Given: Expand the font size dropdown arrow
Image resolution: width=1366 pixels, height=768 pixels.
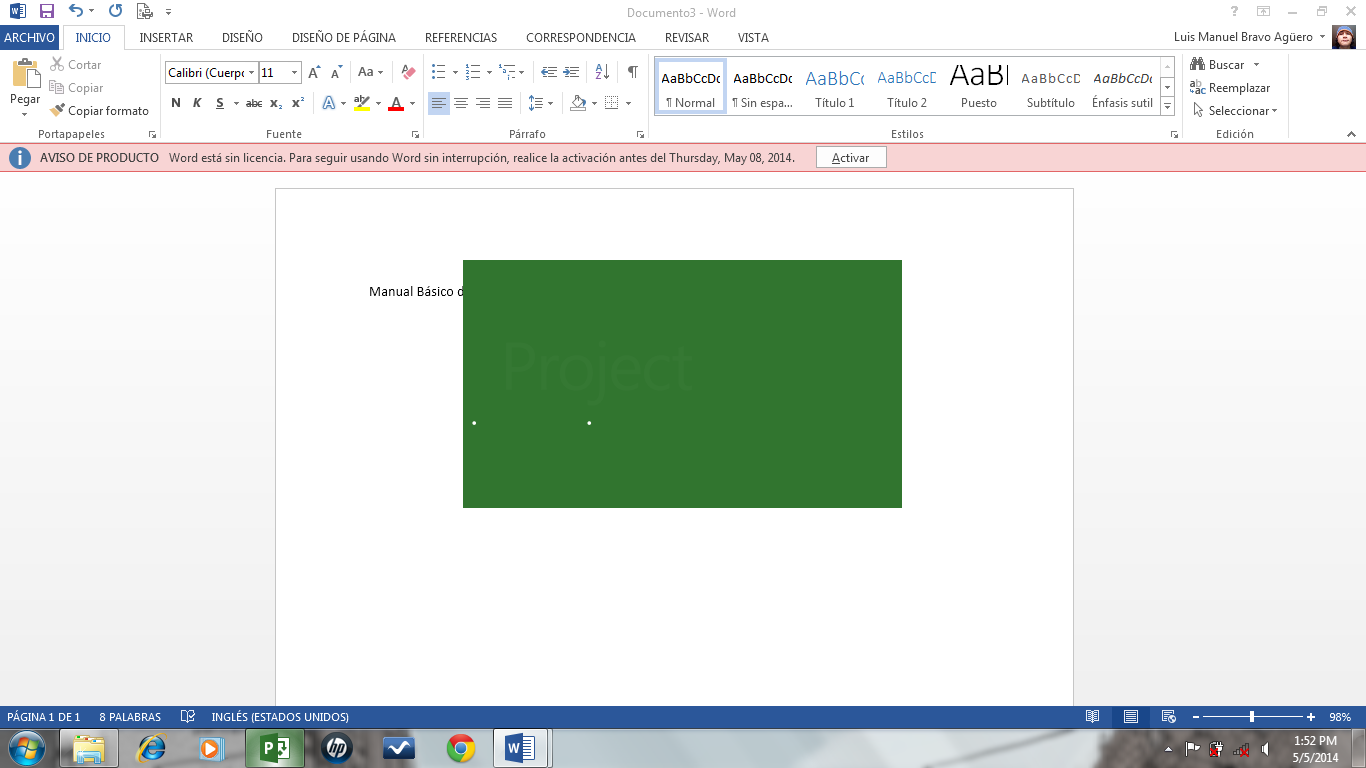Looking at the screenshot, I should [294, 73].
